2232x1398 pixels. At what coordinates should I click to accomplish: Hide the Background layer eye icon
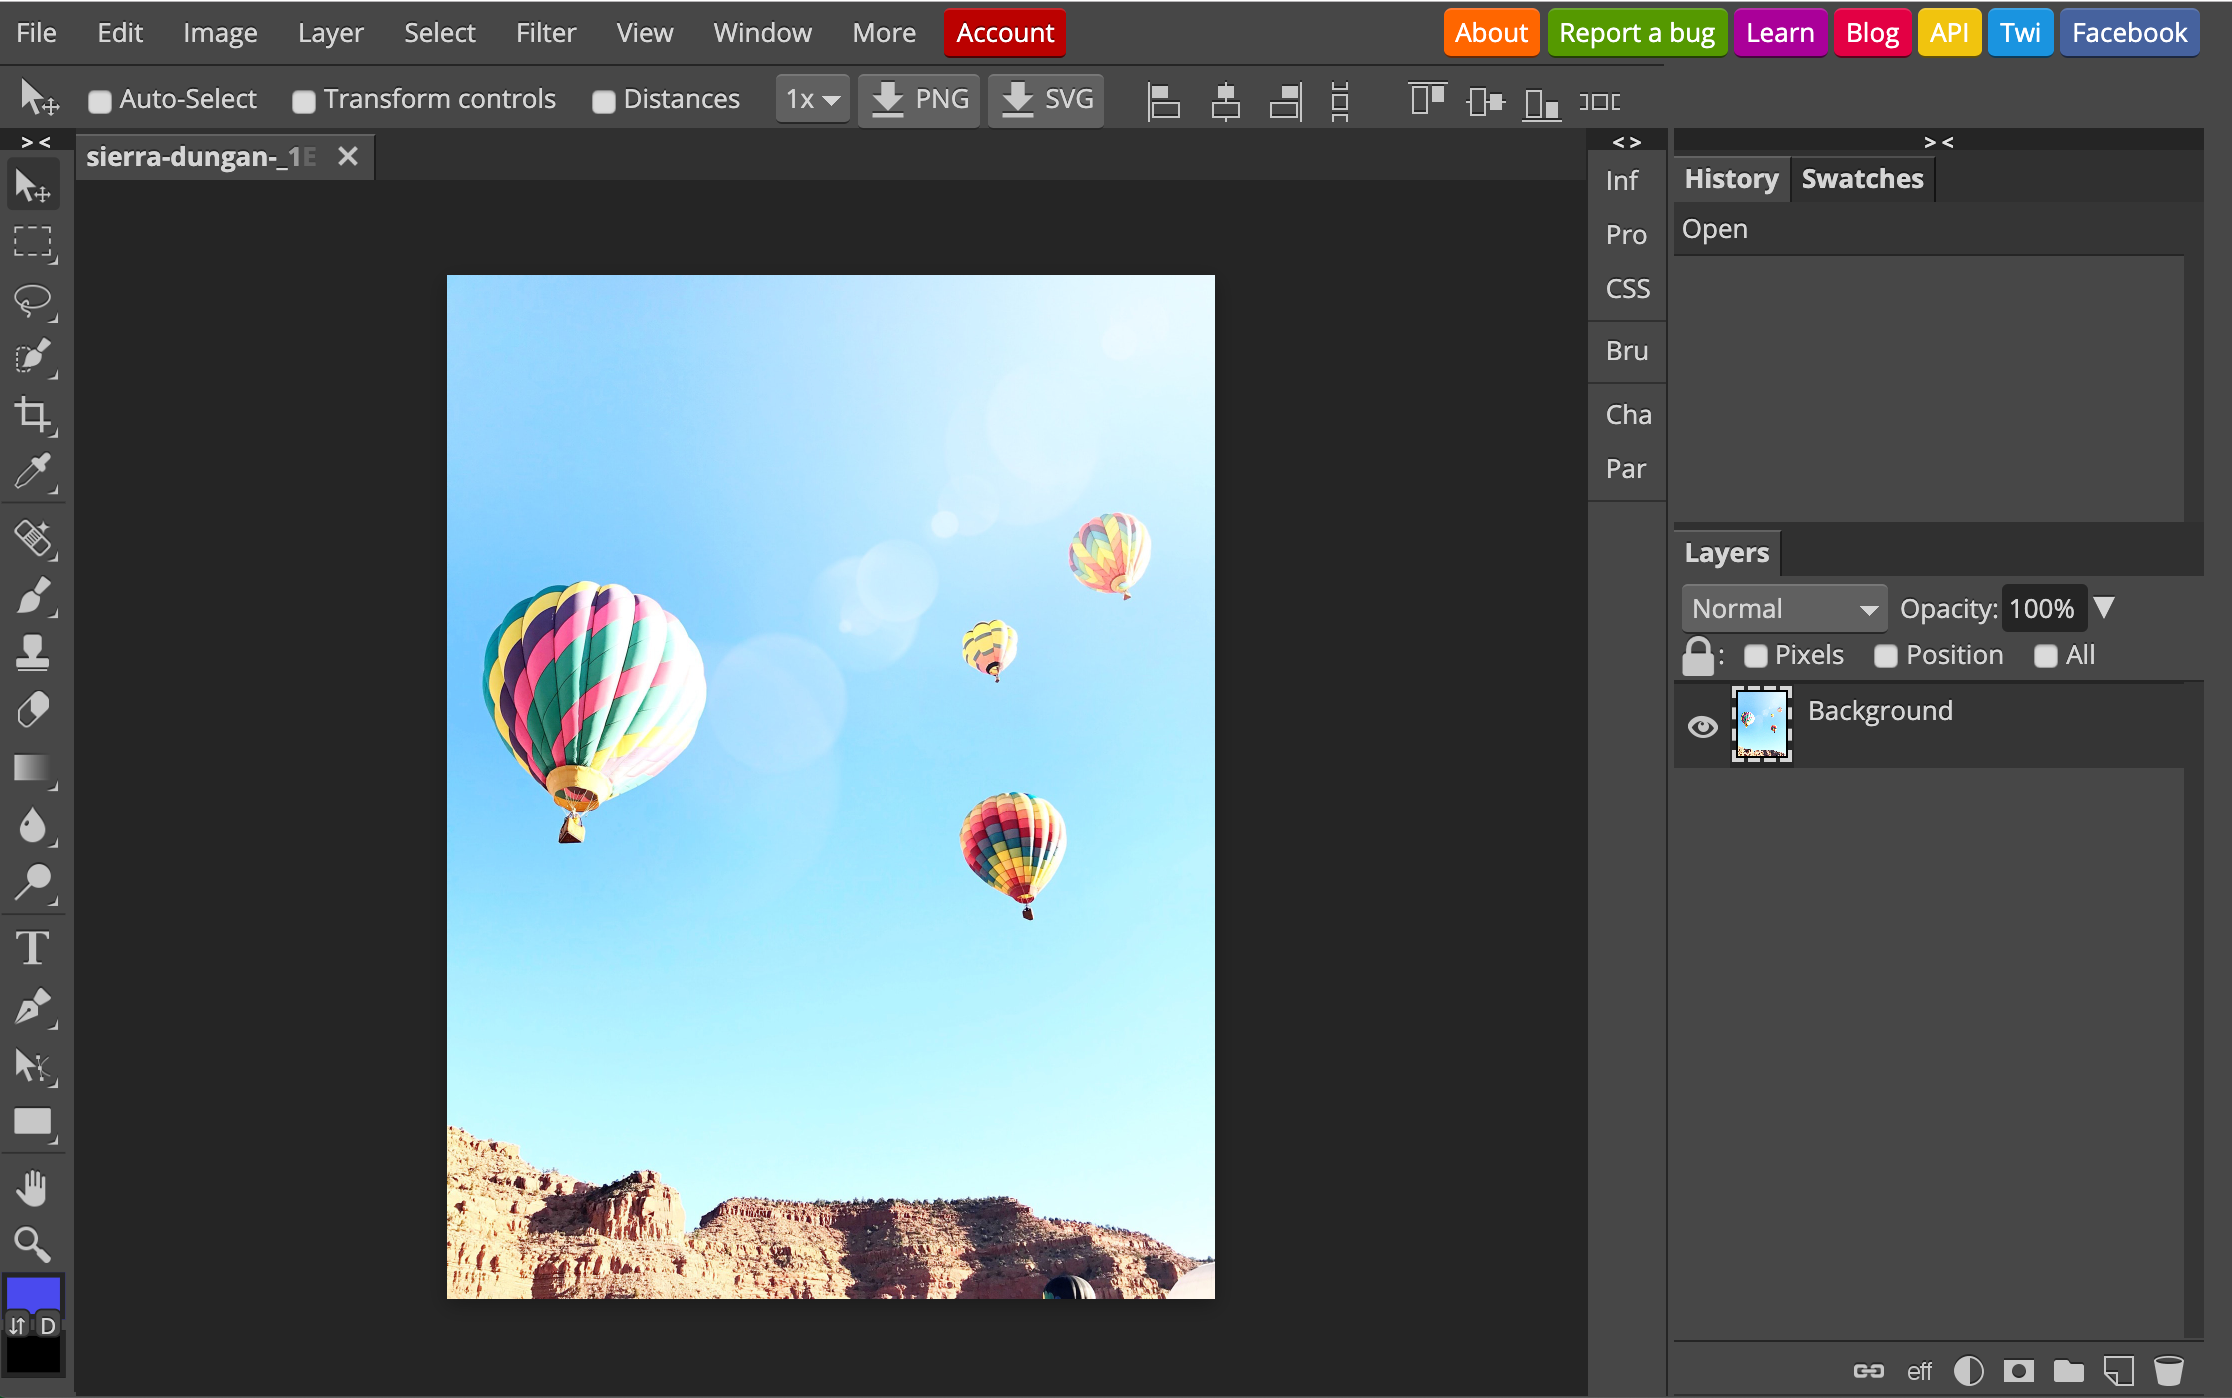(x=1702, y=727)
